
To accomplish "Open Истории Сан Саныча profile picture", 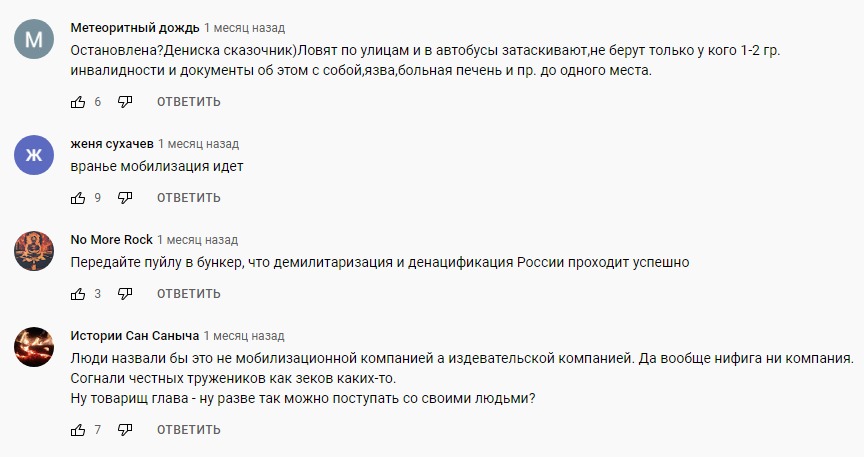I will click(x=34, y=347).
